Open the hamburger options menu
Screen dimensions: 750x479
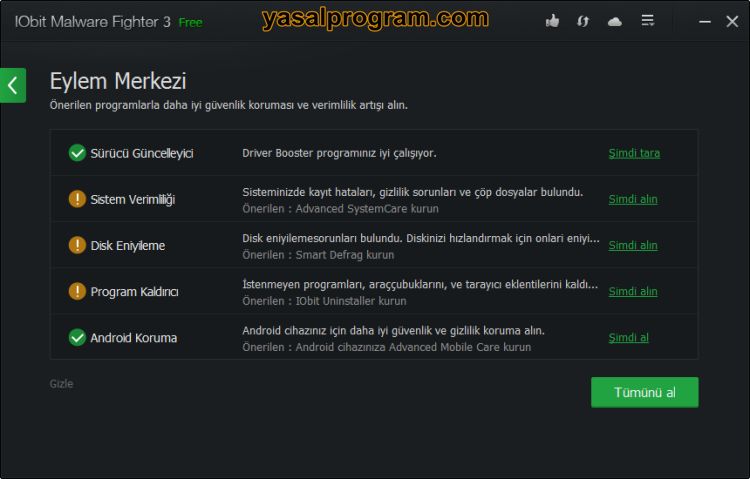[x=647, y=21]
